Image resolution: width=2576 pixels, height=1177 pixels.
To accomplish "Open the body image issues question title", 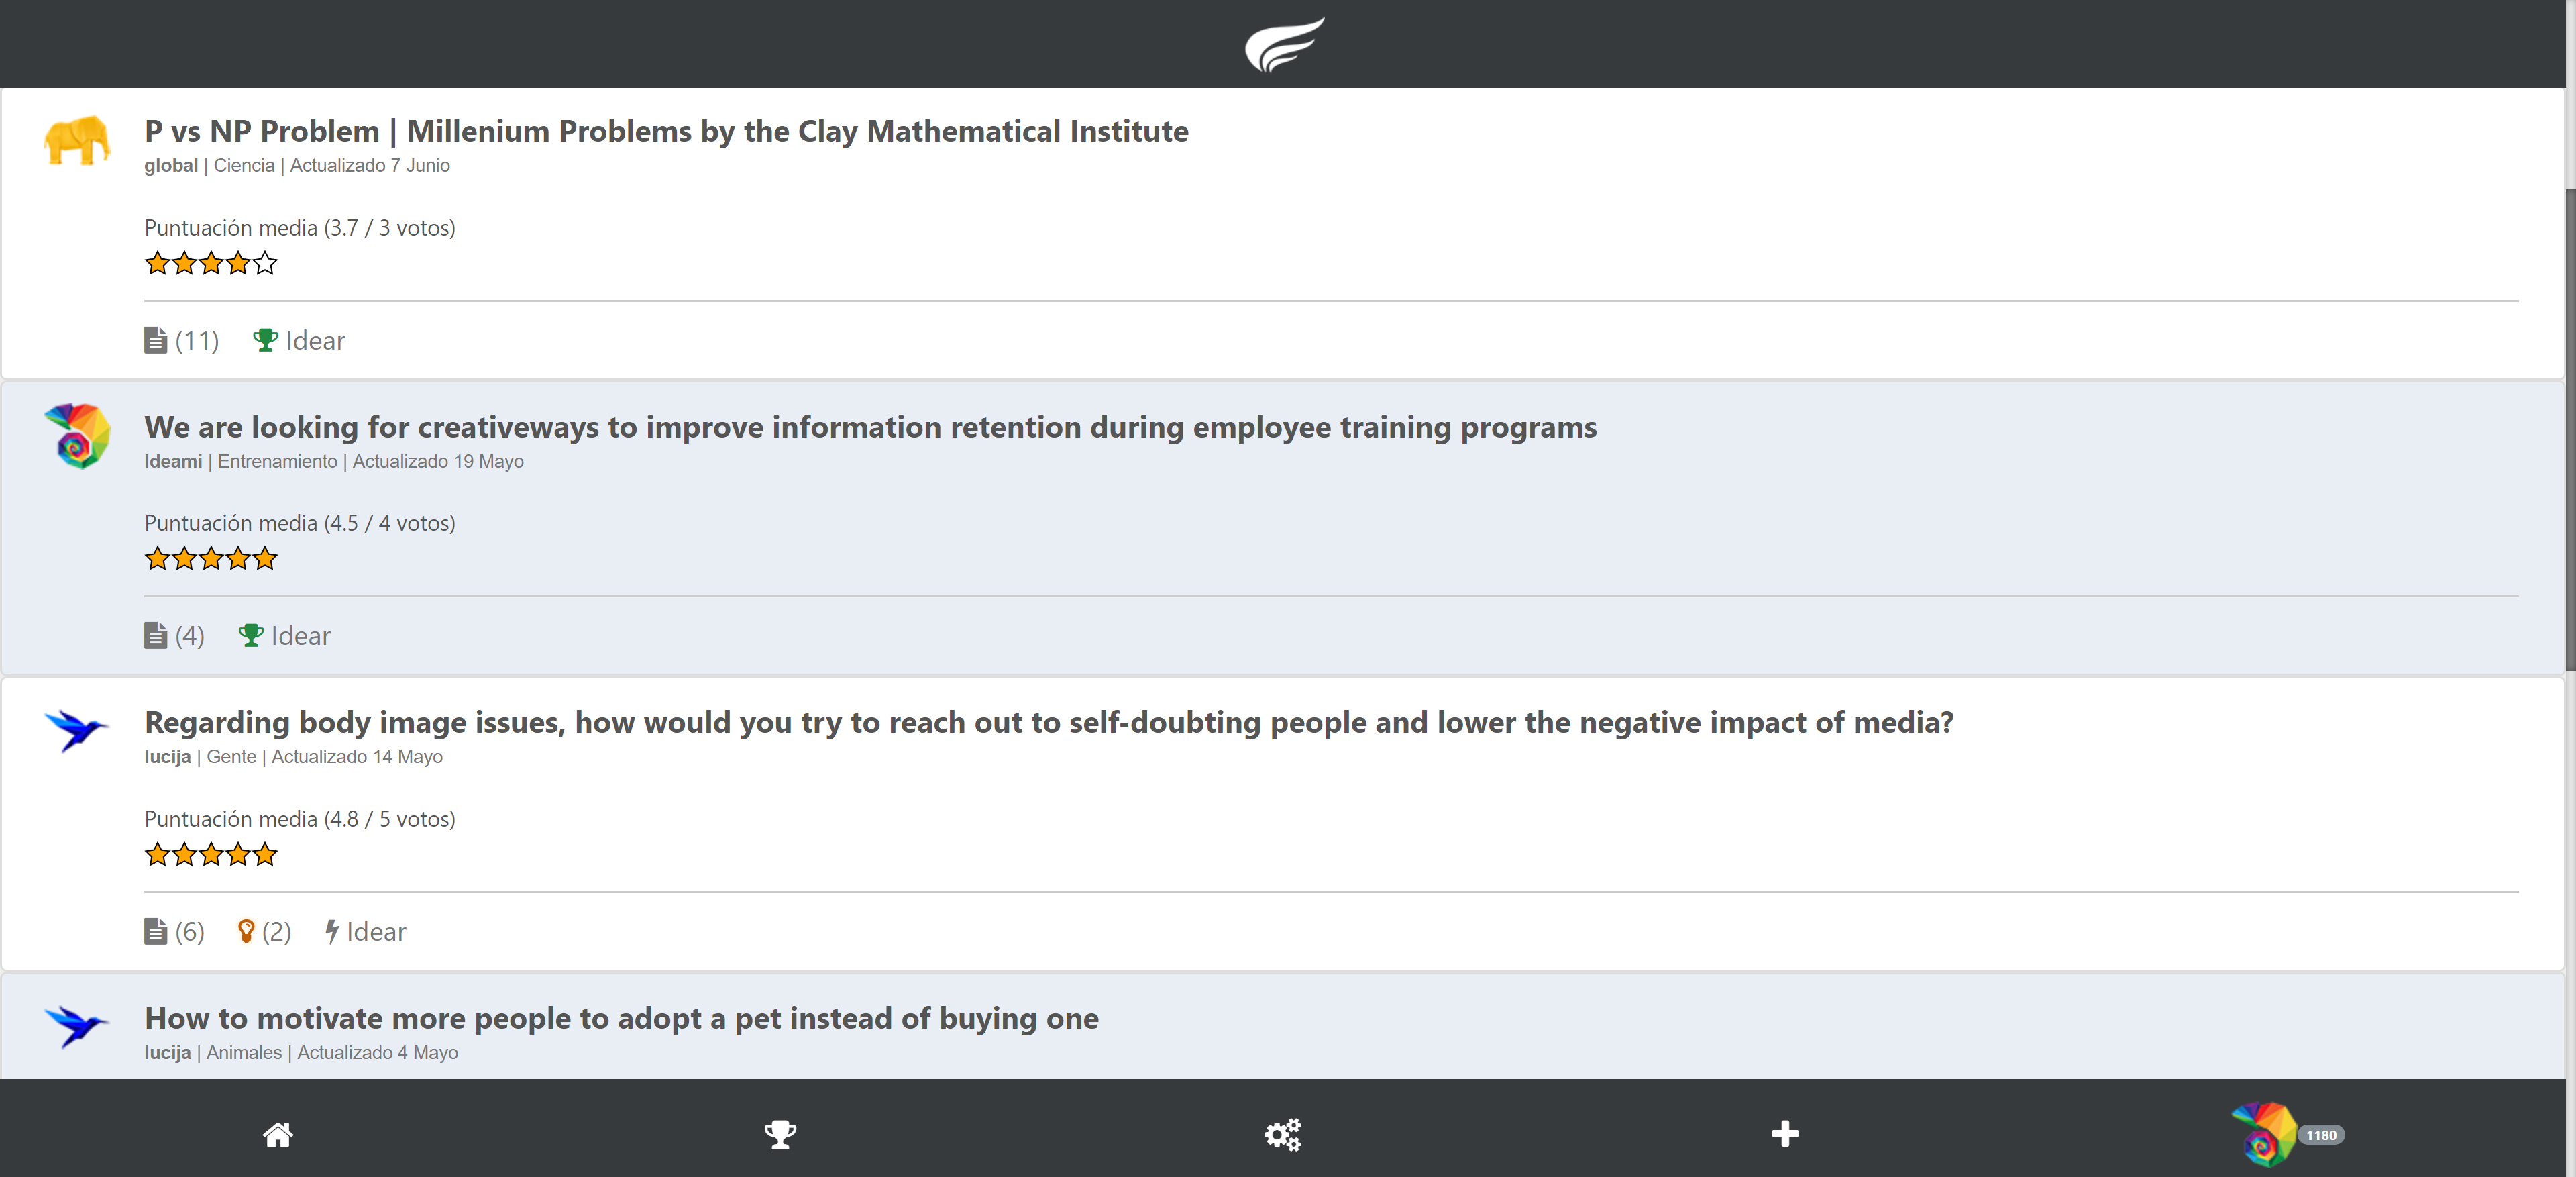I will coord(1048,722).
